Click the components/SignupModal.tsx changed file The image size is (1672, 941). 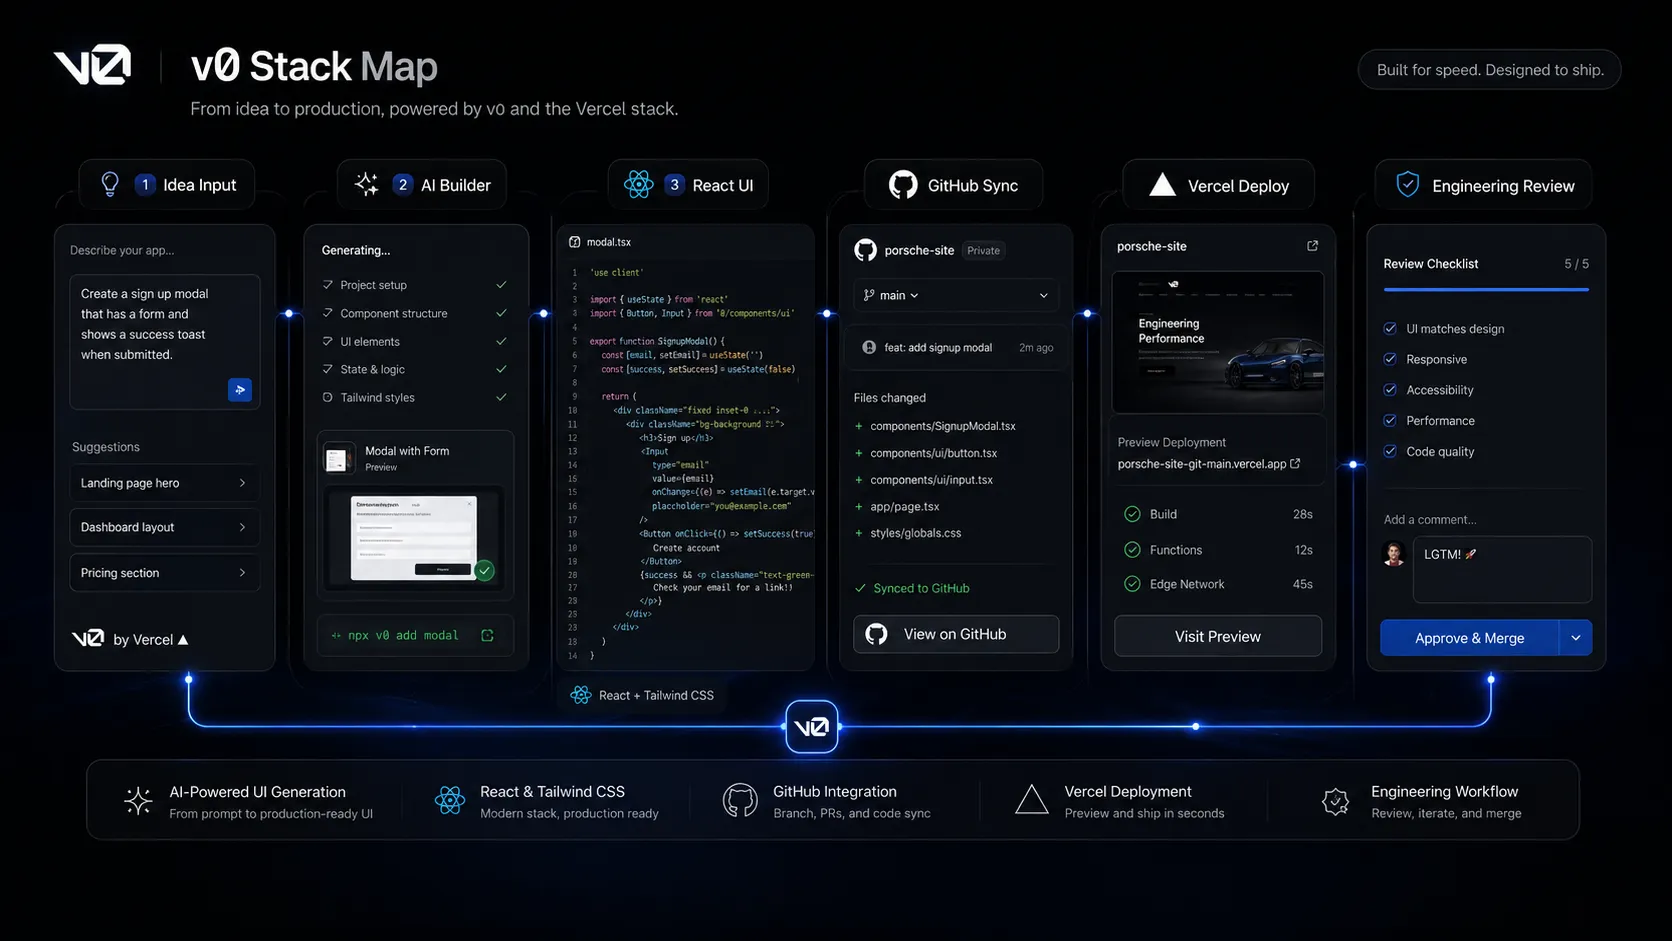pos(943,426)
